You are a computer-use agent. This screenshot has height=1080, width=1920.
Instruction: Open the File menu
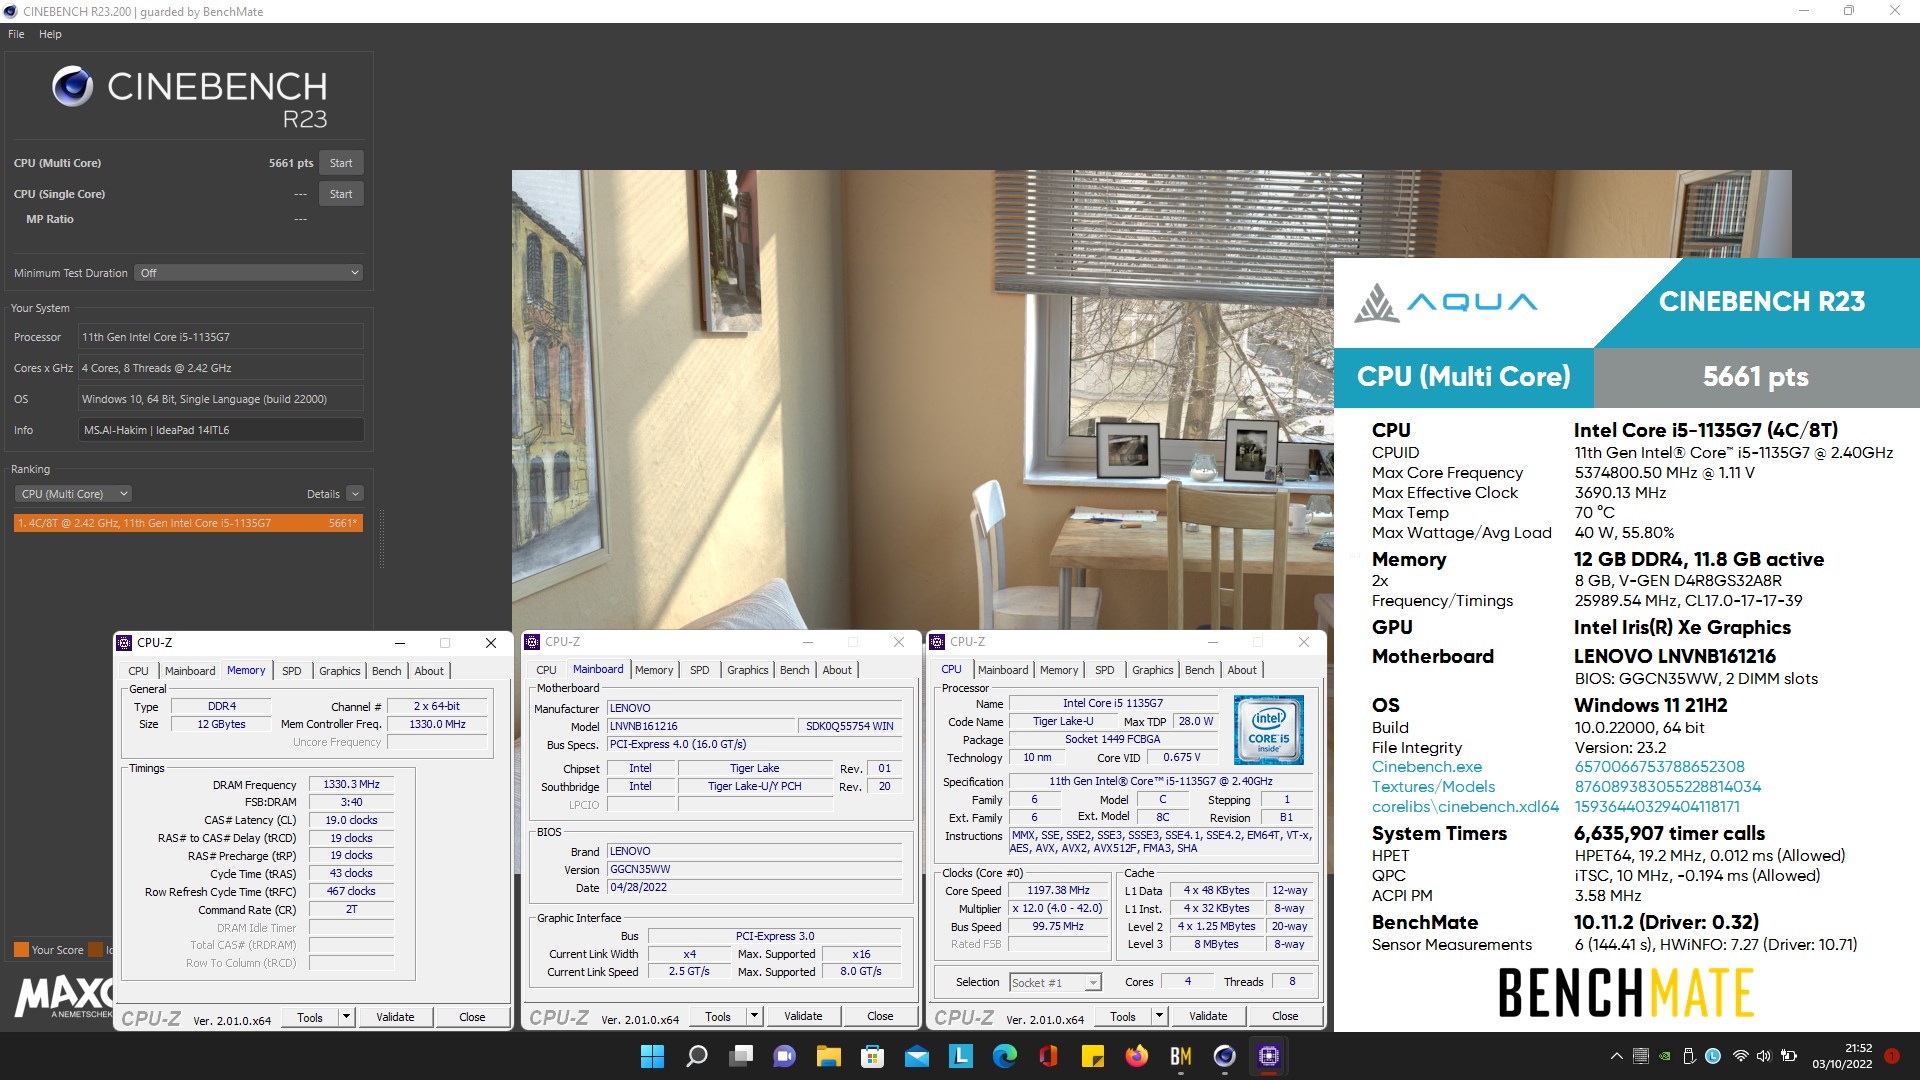(16, 34)
